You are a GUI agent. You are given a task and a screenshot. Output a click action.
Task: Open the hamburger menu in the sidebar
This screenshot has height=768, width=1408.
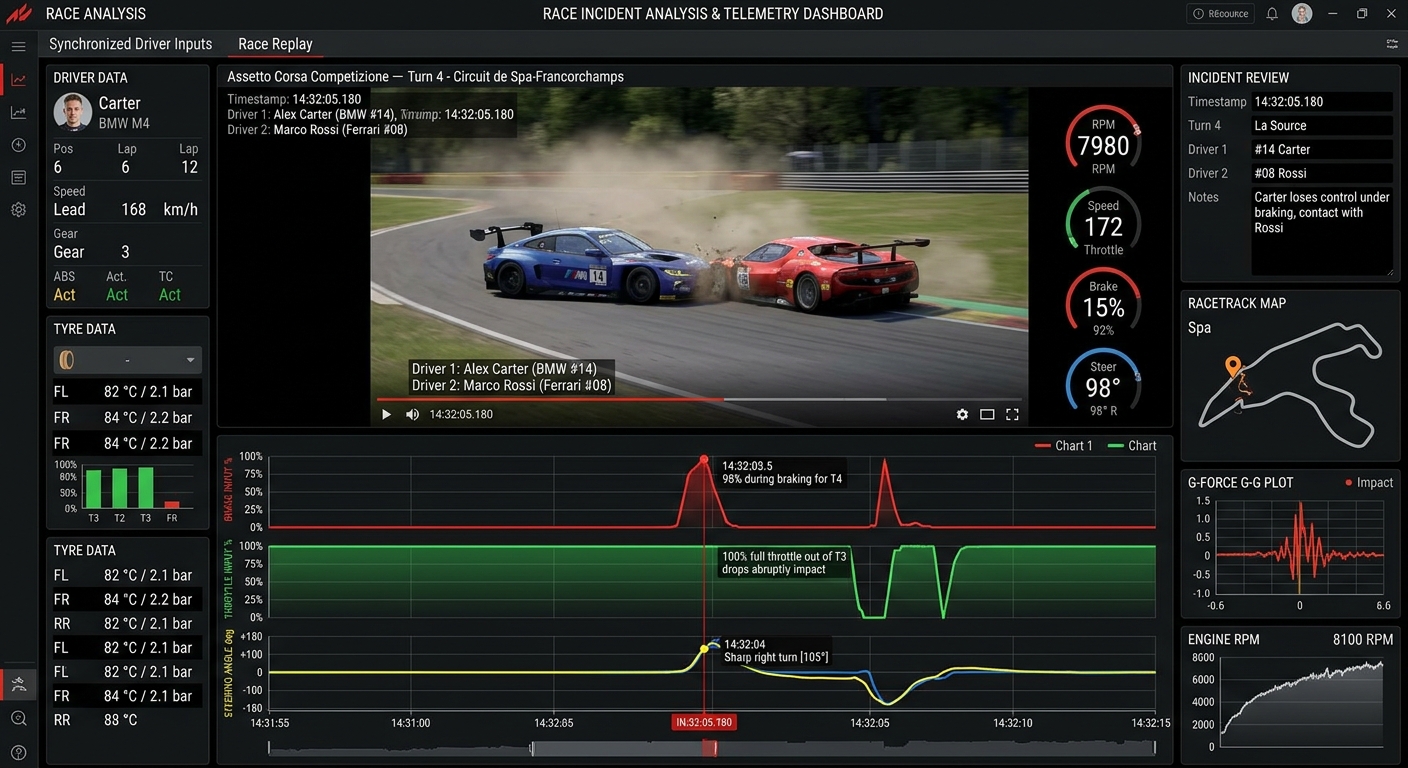[x=18, y=47]
